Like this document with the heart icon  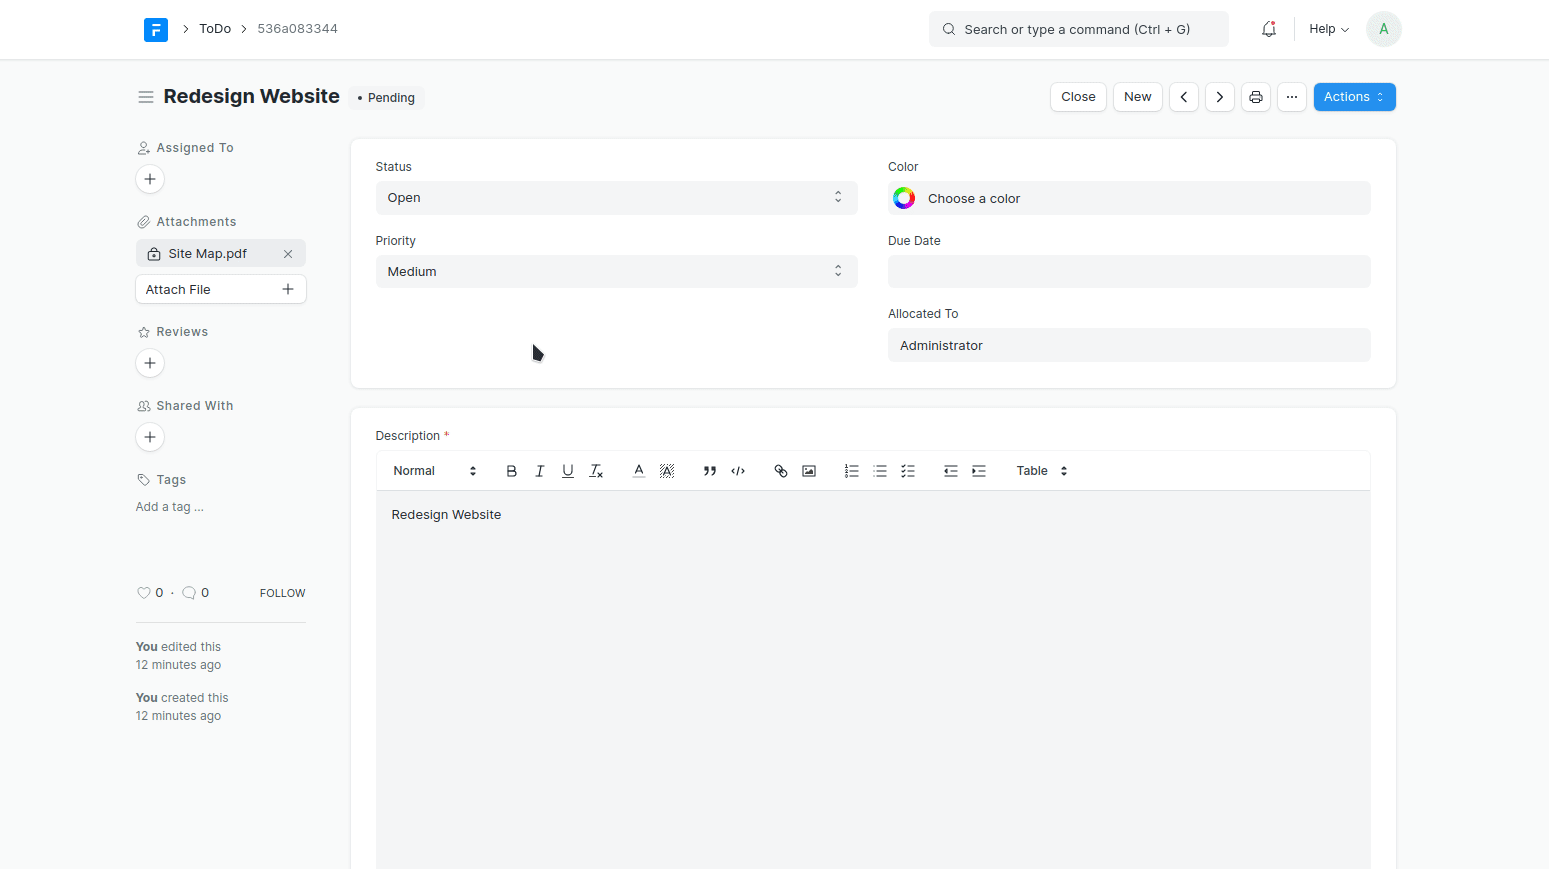(x=143, y=593)
